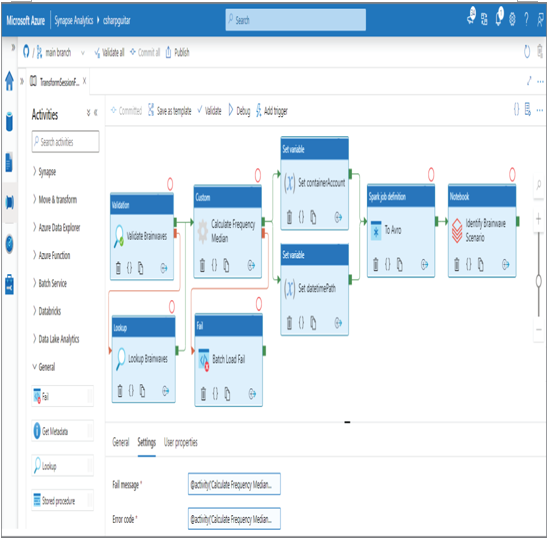Open the main branch dropdown
549x539 pixels.
coord(83,53)
